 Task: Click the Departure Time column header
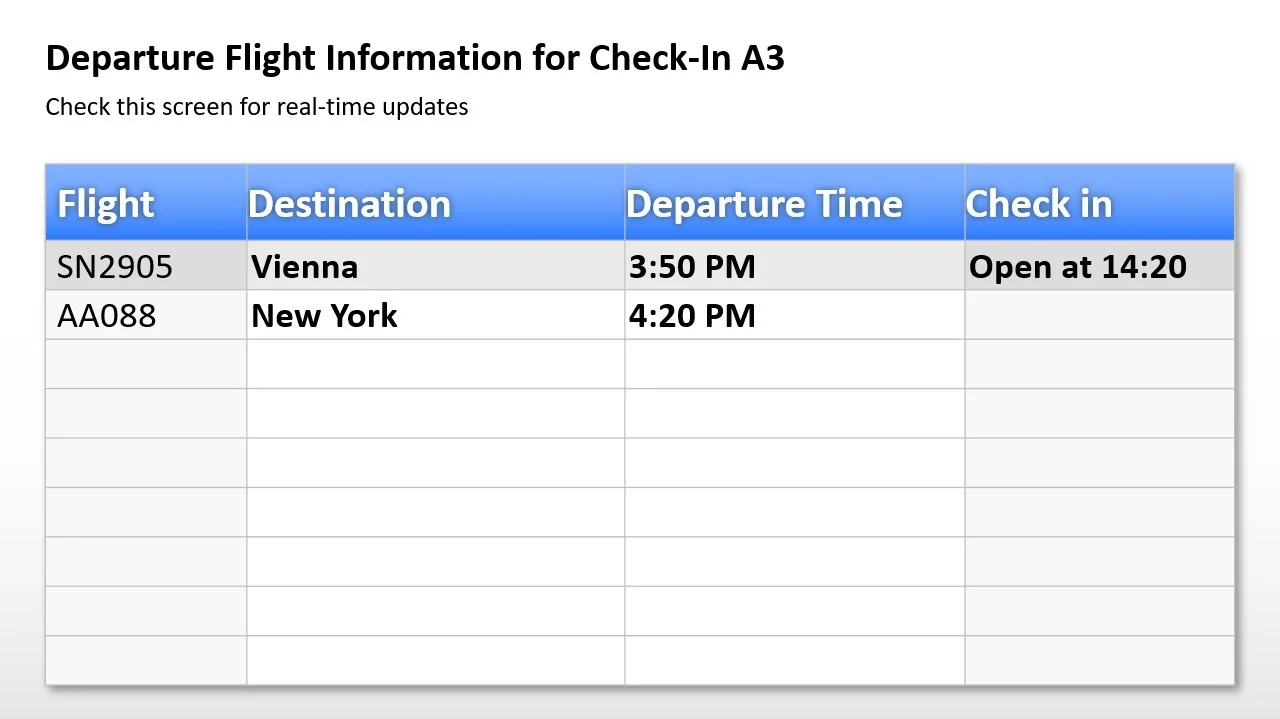click(x=764, y=204)
